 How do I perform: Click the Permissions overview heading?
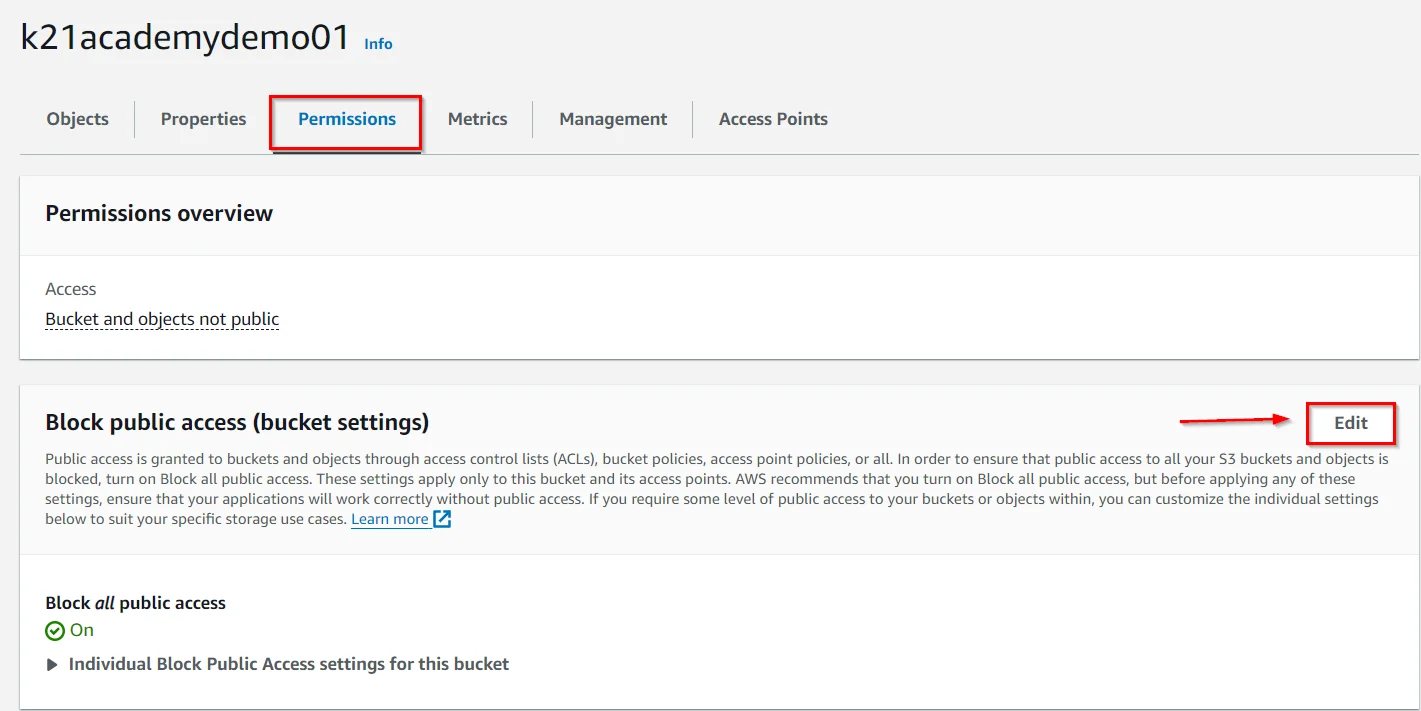pyautogui.click(x=159, y=214)
